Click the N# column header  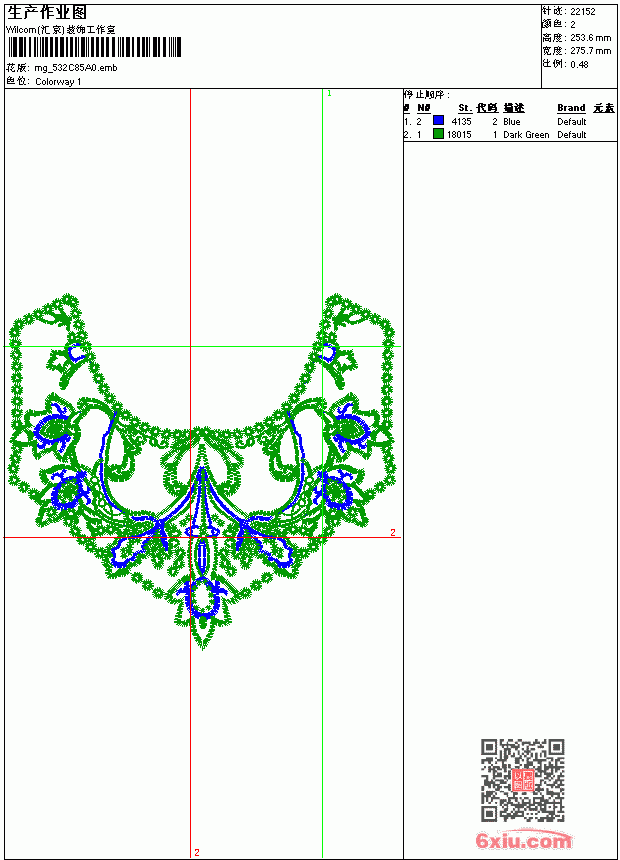click(424, 108)
